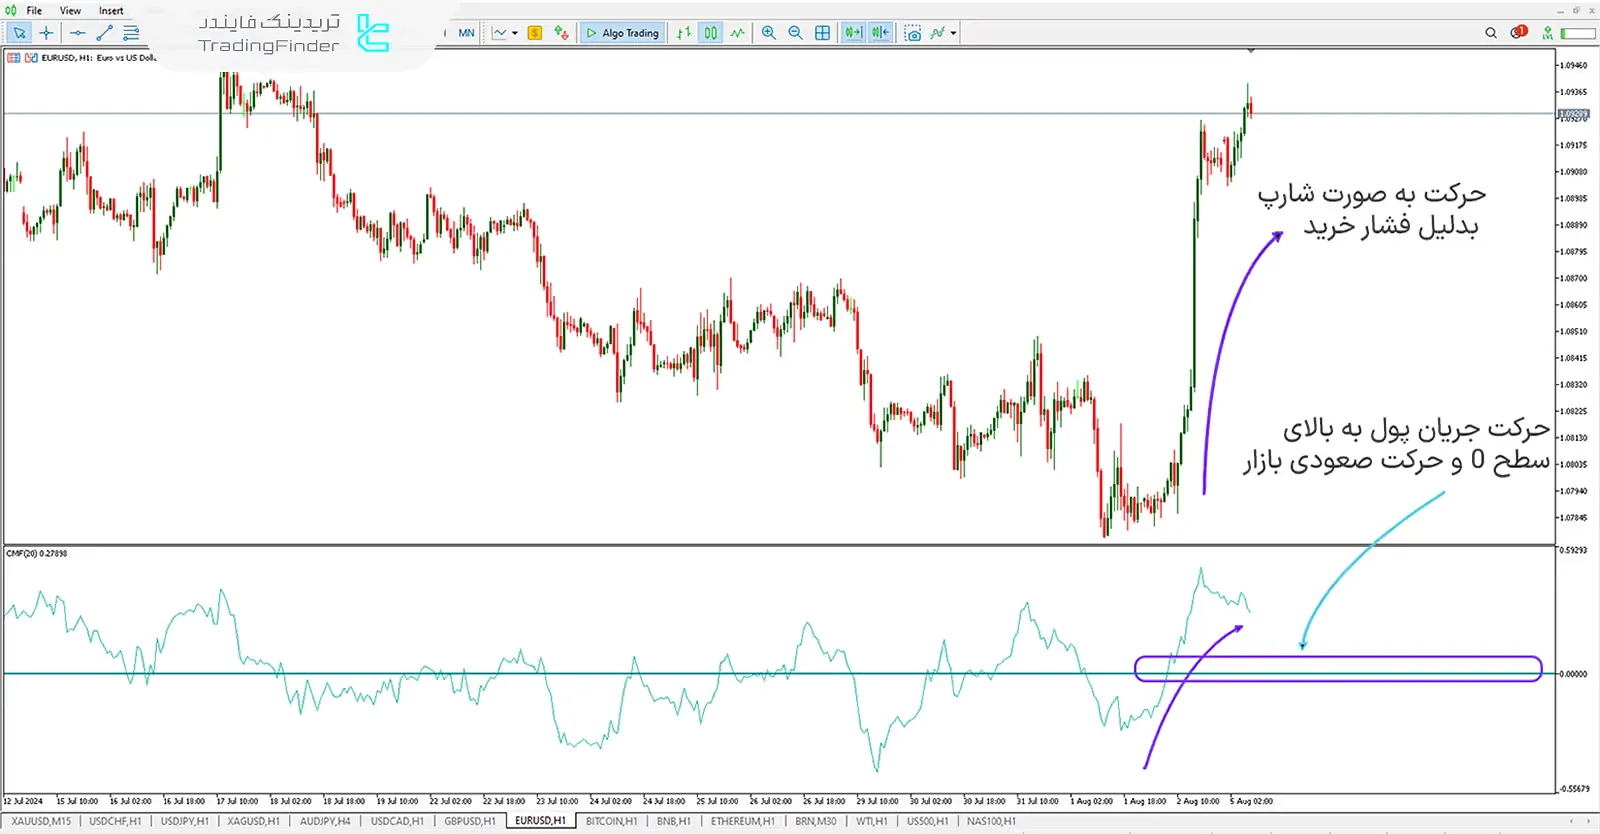
Task: Click the tile windows grid icon
Action: pyautogui.click(x=822, y=33)
